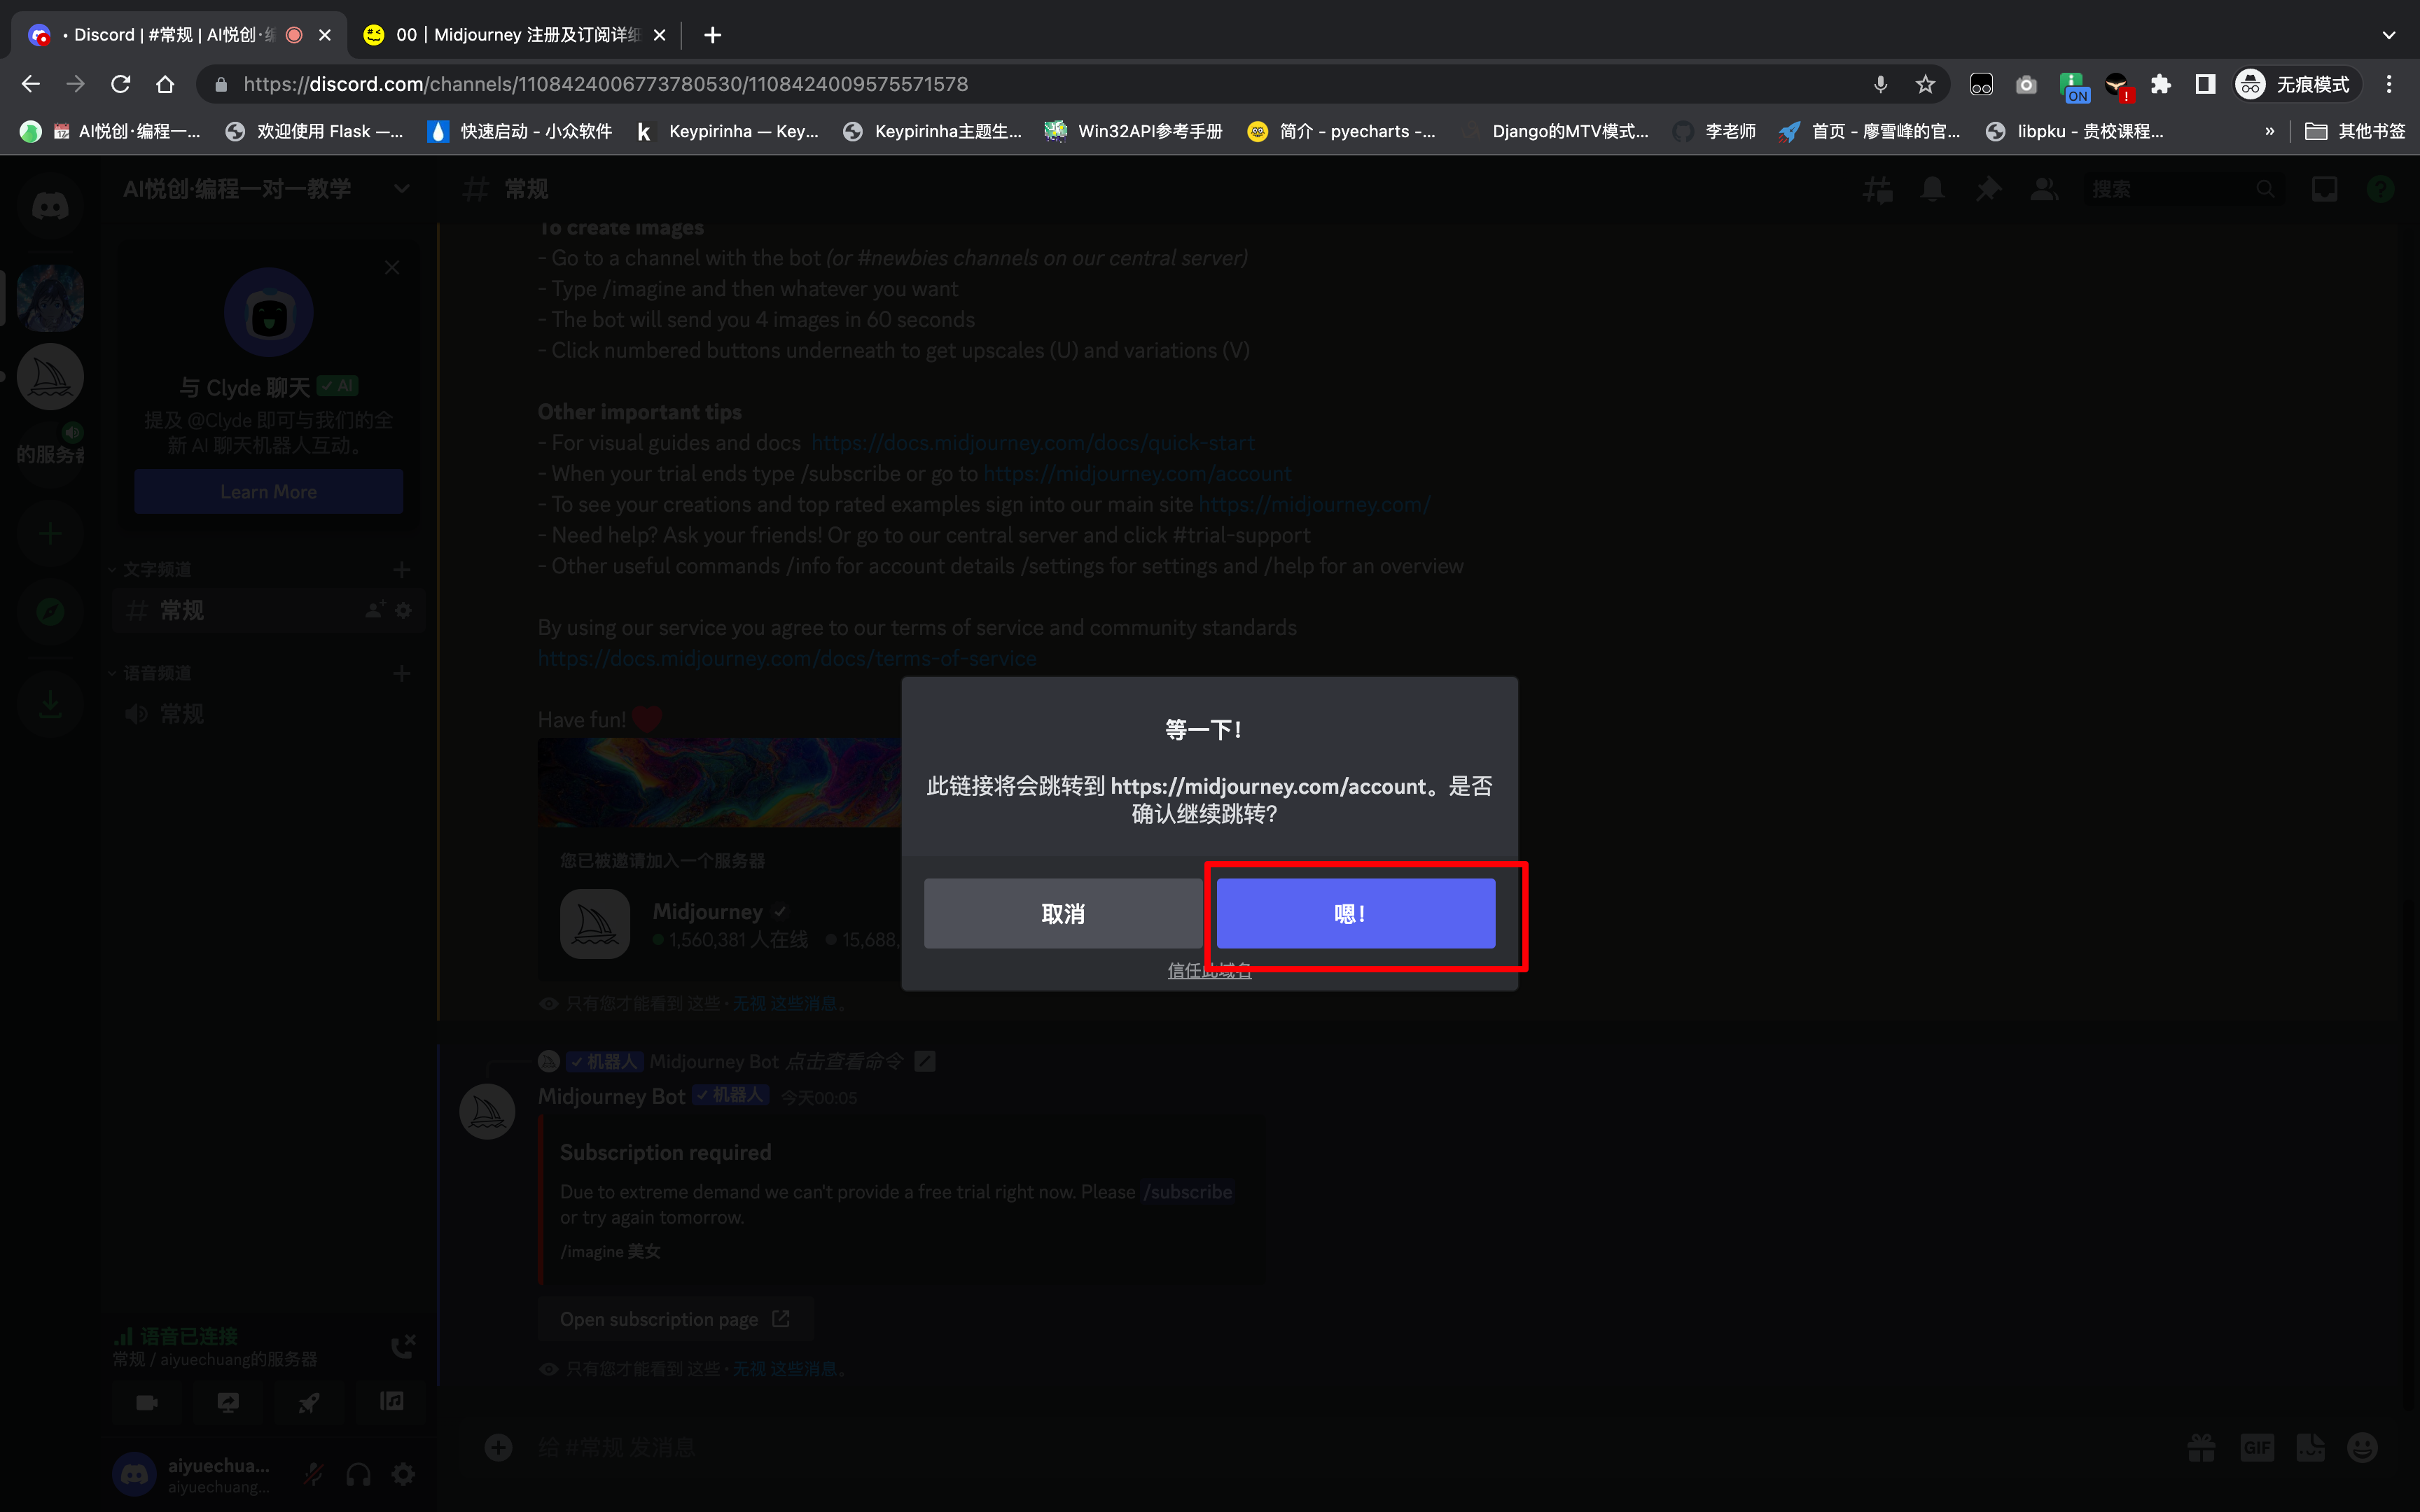Toggle microphone mute in user panel
This screenshot has width=2420, height=1512.
pos(314,1474)
